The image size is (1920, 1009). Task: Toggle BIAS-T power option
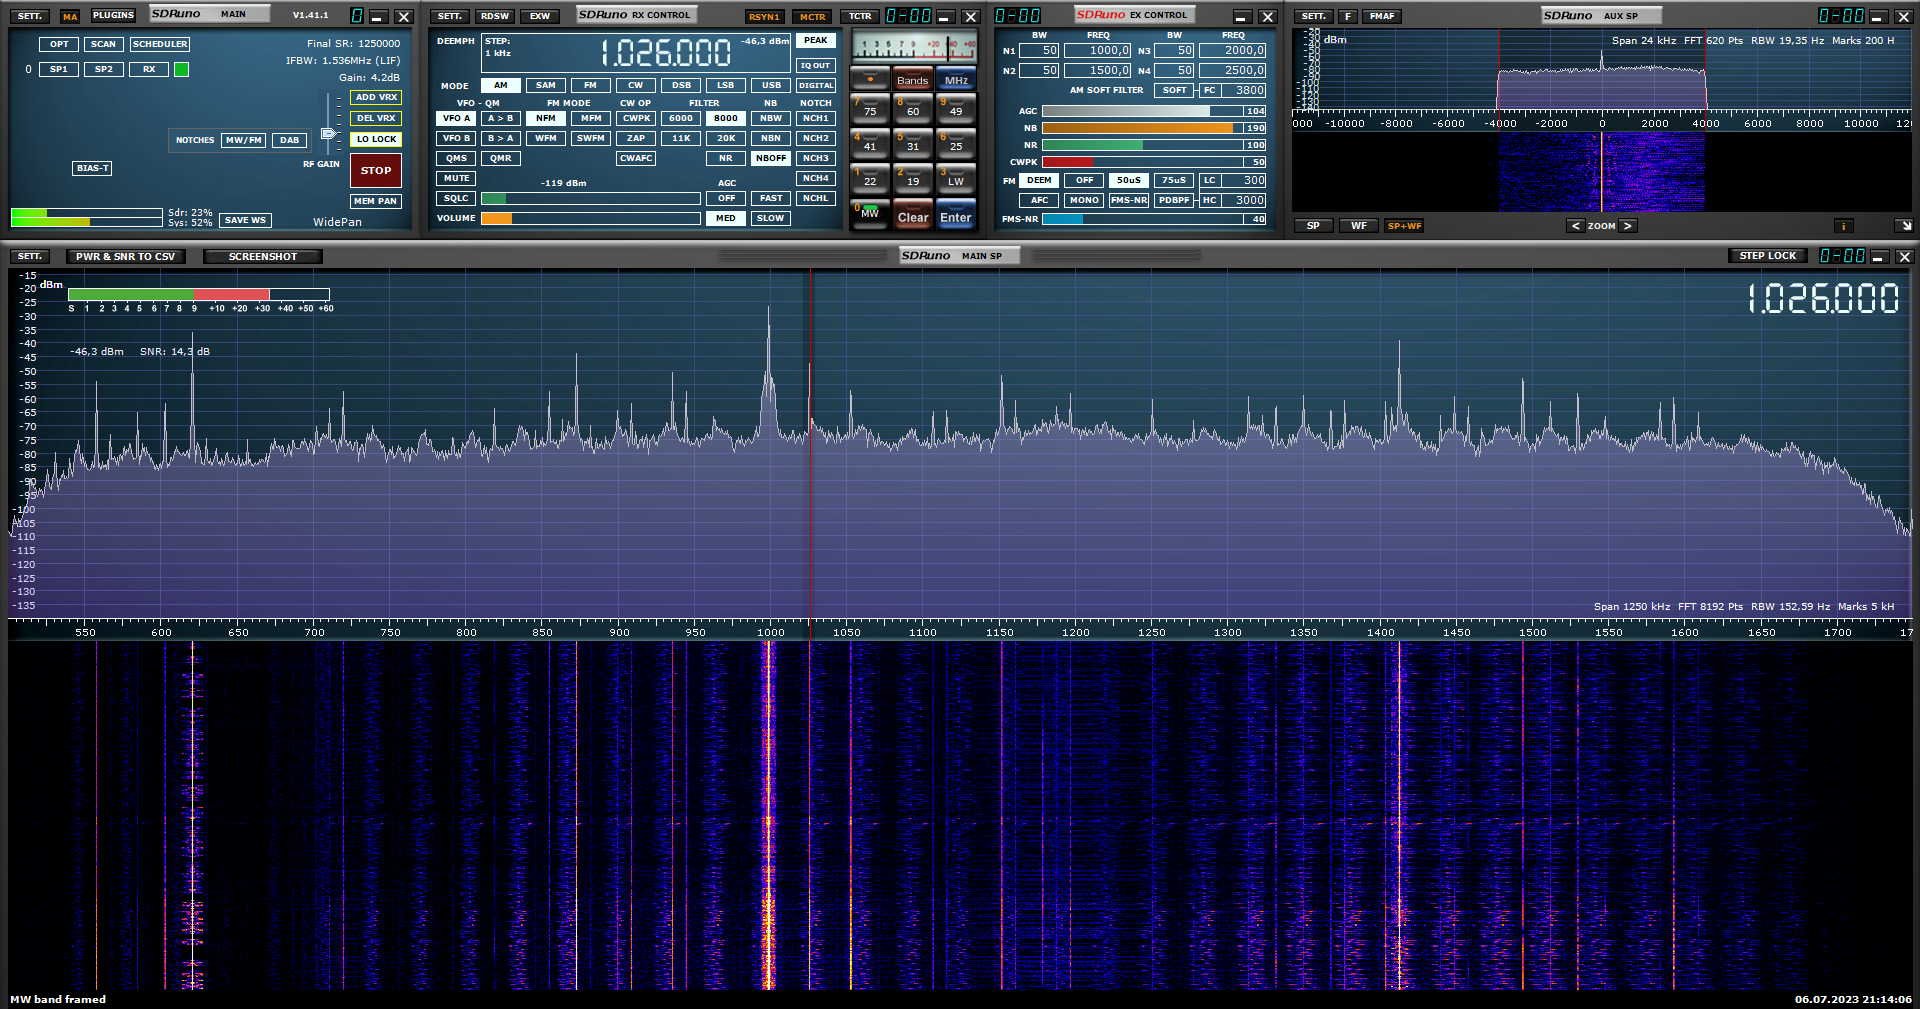pos(92,168)
